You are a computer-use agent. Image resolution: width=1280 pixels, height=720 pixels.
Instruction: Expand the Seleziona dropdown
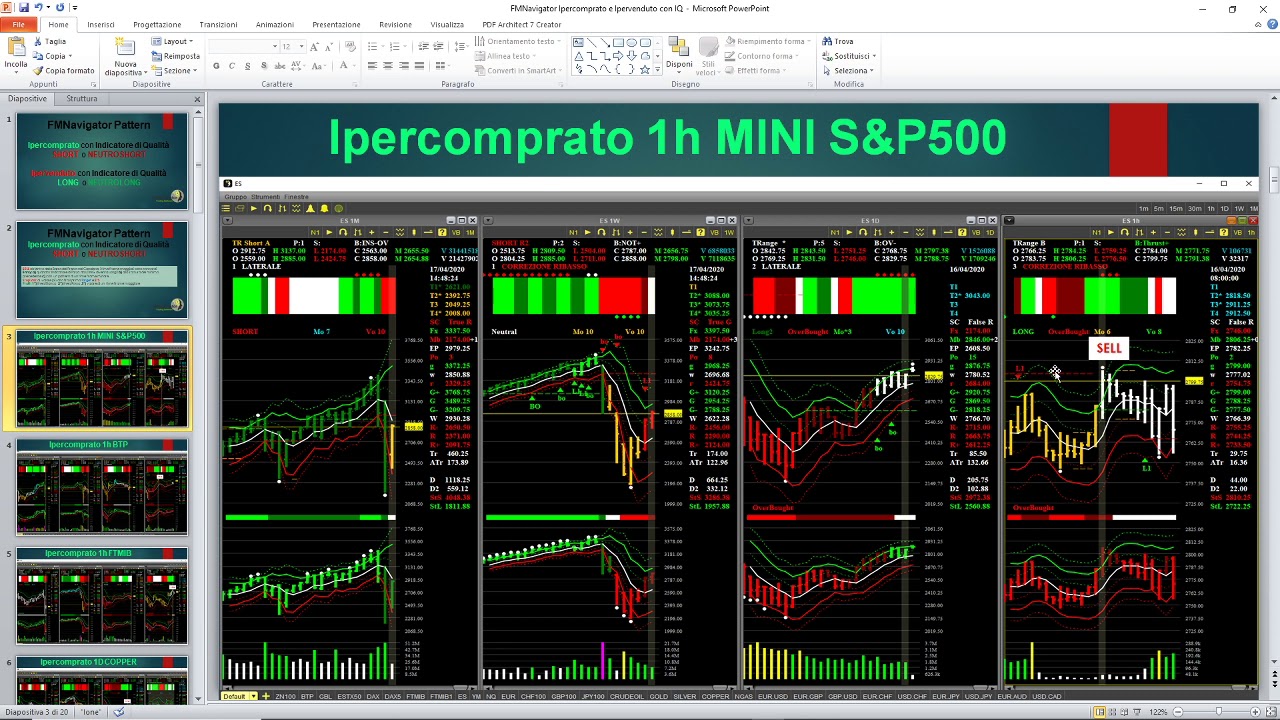pyautogui.click(x=872, y=71)
